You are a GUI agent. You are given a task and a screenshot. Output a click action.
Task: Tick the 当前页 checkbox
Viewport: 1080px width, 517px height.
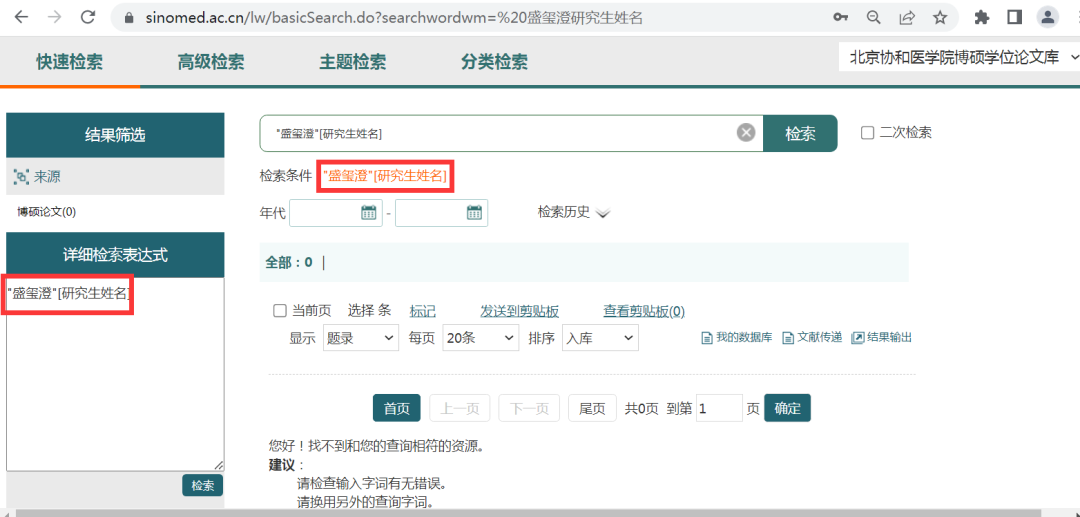280,311
